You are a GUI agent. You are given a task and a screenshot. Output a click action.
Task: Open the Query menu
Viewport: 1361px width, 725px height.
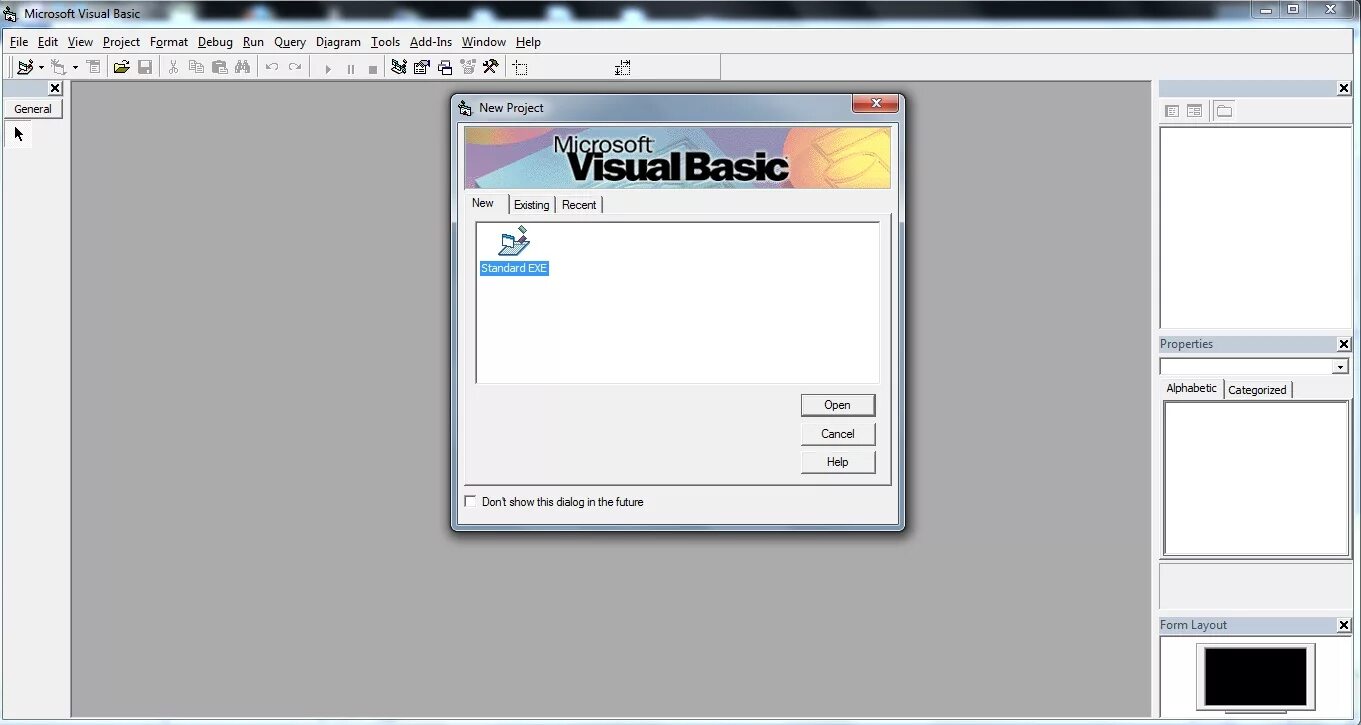pos(290,42)
